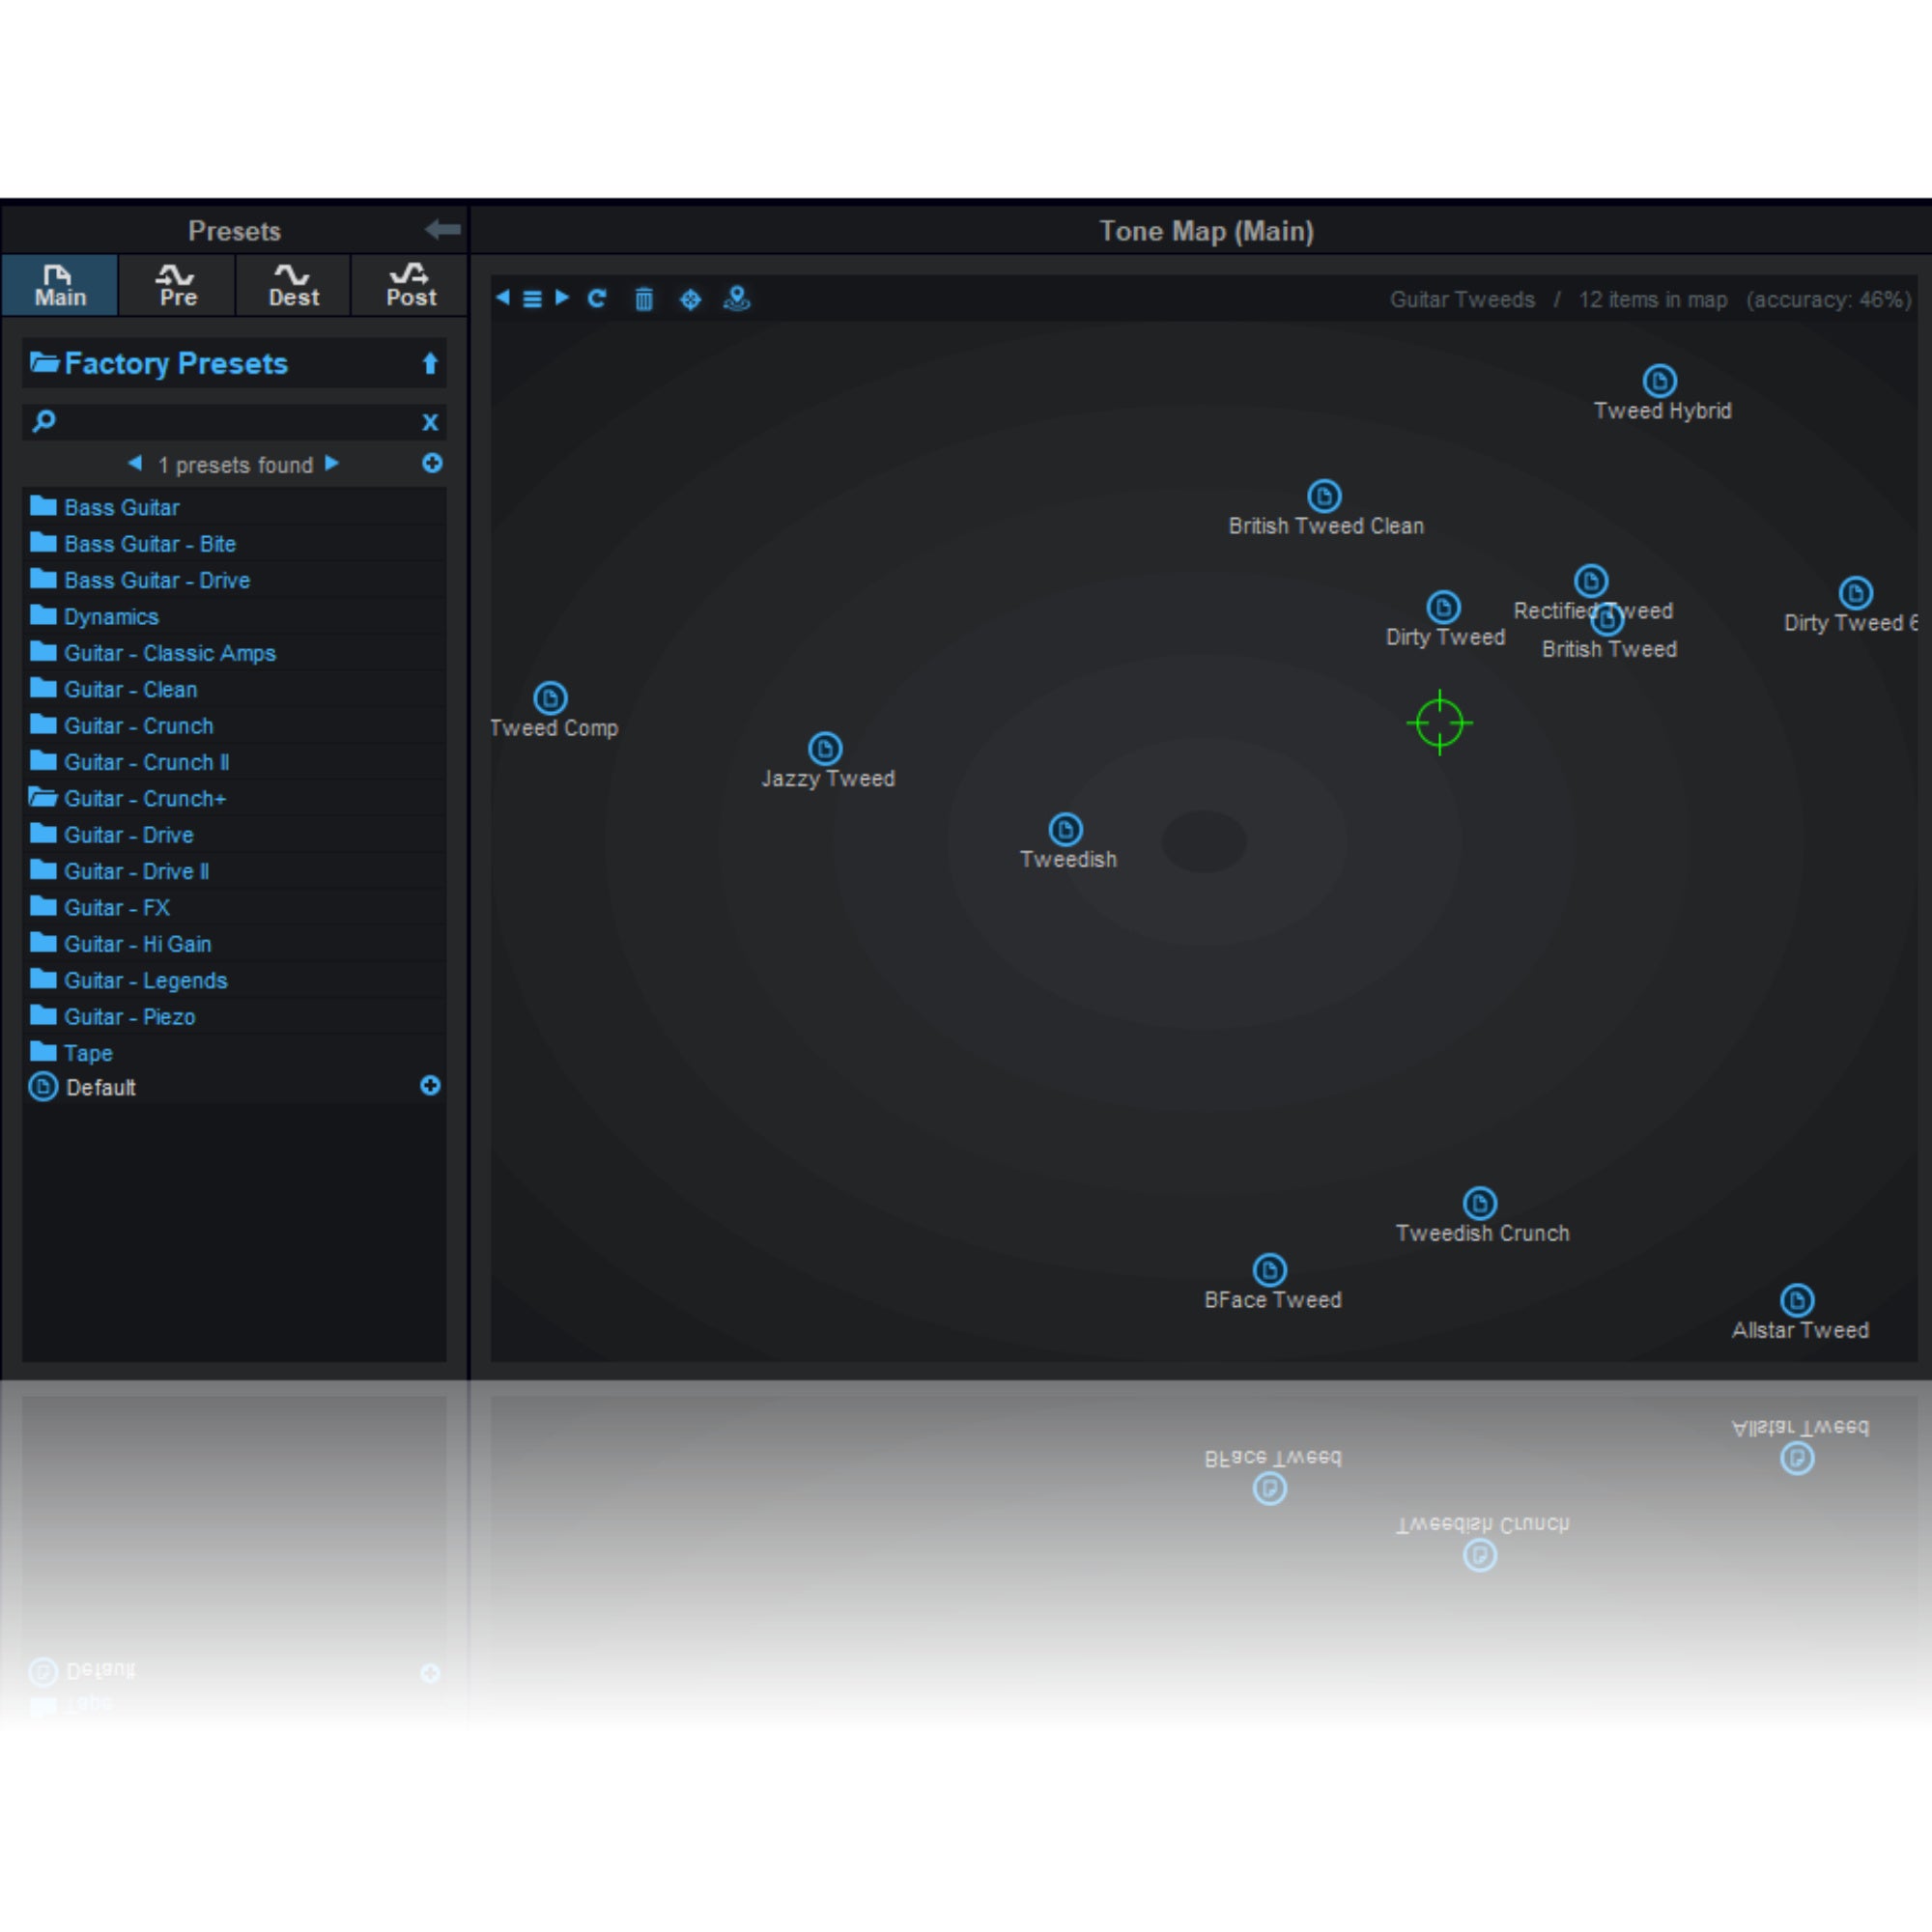Go to next tone map with right arrow

pyautogui.click(x=562, y=298)
